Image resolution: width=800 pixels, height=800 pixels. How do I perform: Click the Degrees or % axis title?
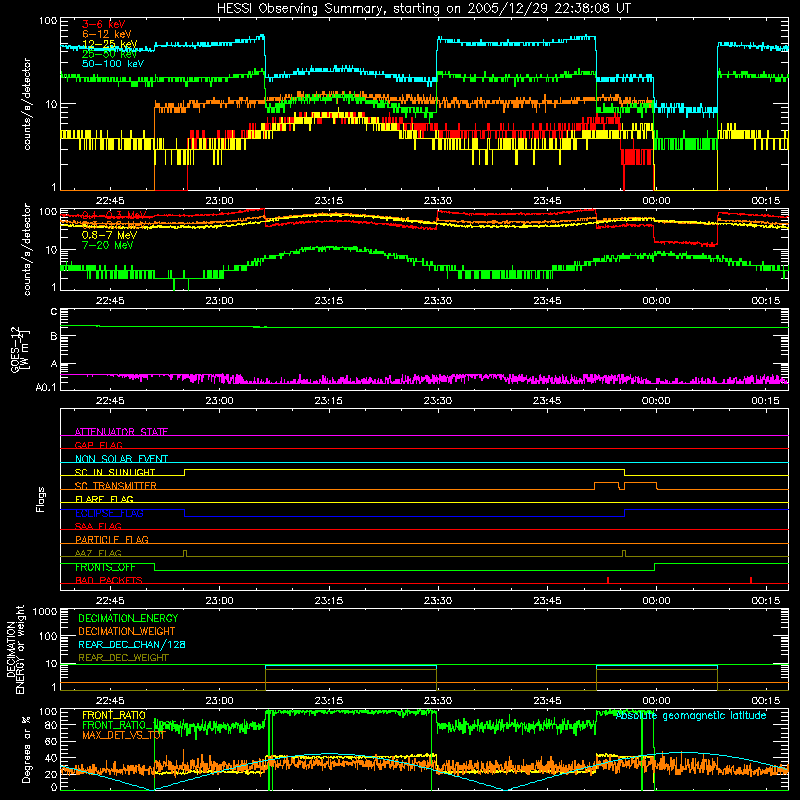click(26, 750)
